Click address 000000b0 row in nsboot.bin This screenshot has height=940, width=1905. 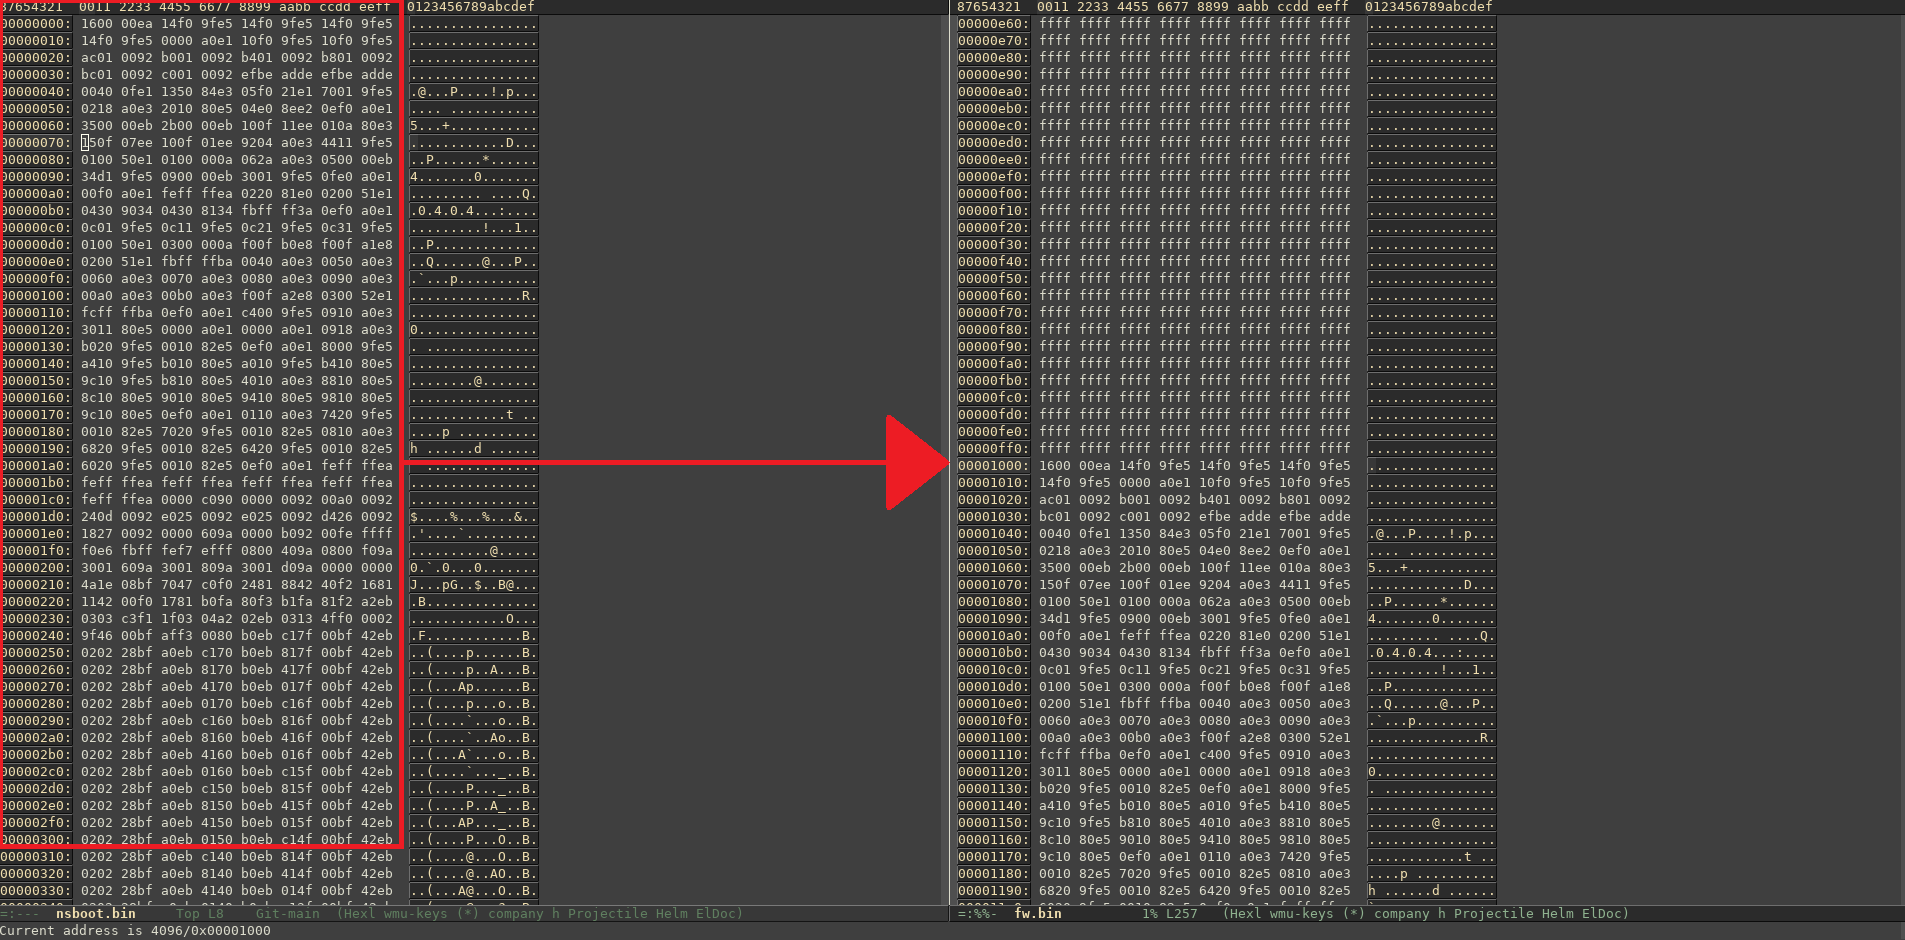coord(268,210)
